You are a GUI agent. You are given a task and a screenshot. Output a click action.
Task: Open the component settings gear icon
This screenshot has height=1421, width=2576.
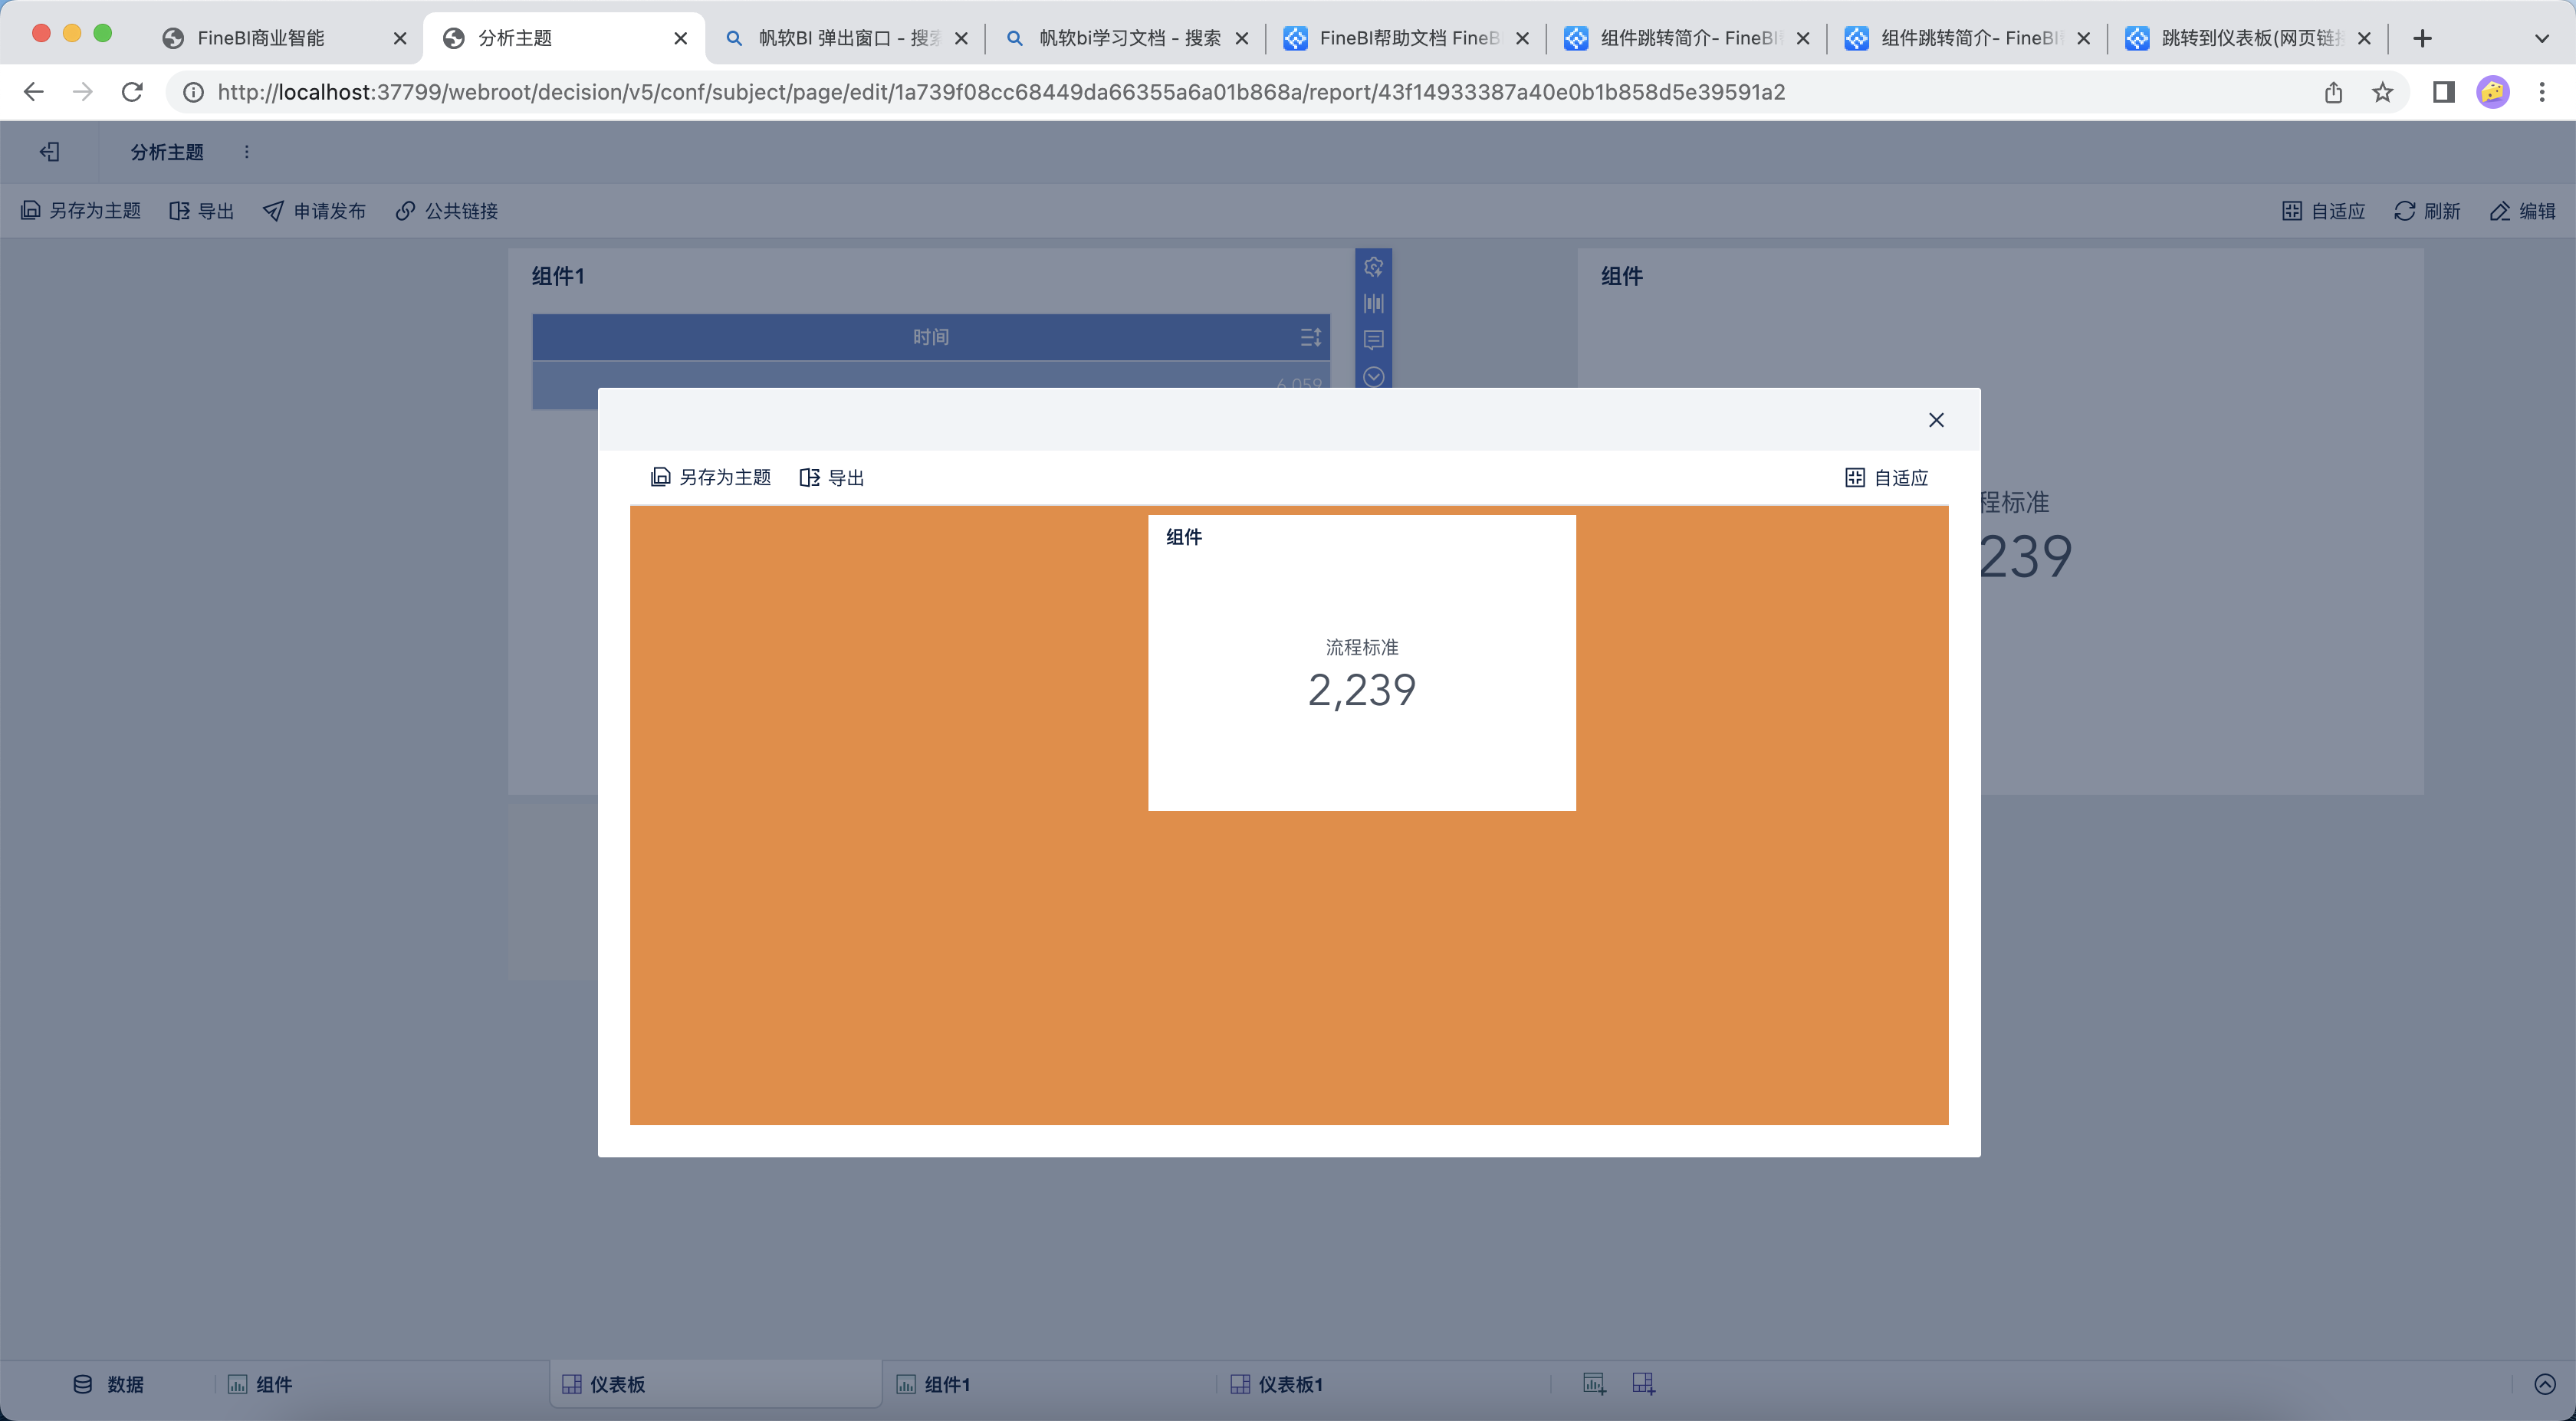[x=1373, y=267]
